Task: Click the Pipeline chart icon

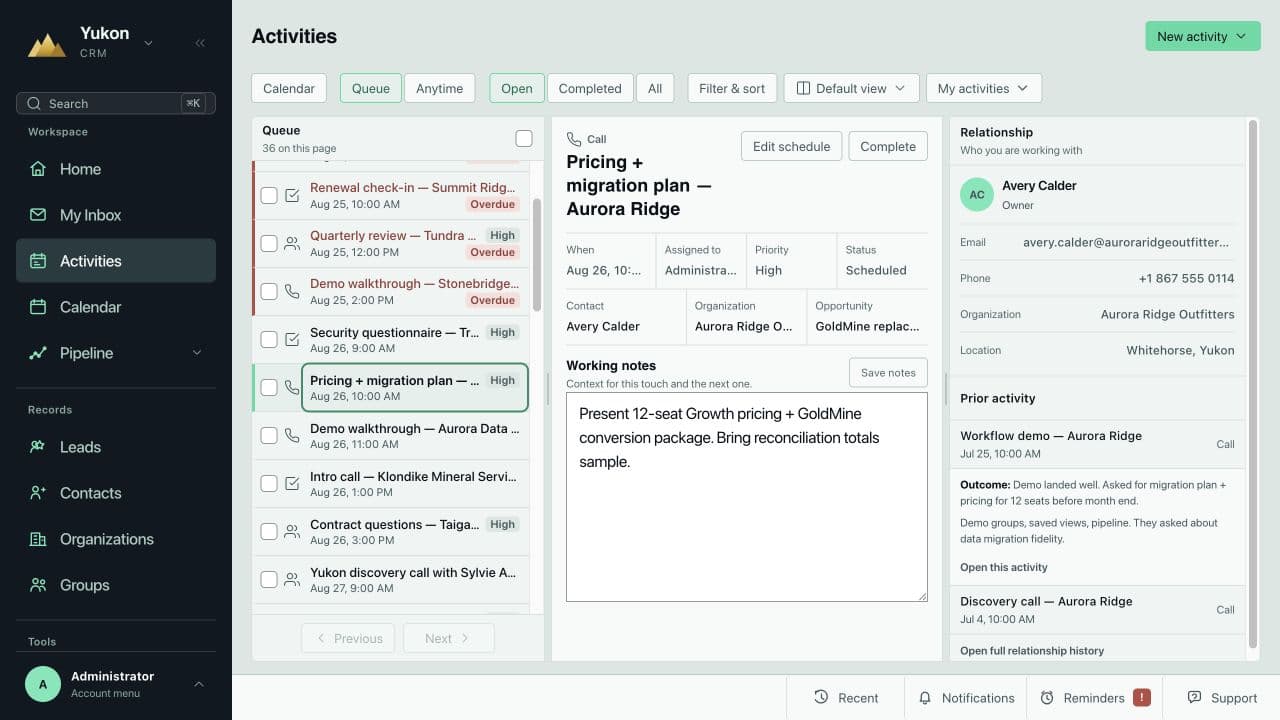Action: tap(38, 353)
